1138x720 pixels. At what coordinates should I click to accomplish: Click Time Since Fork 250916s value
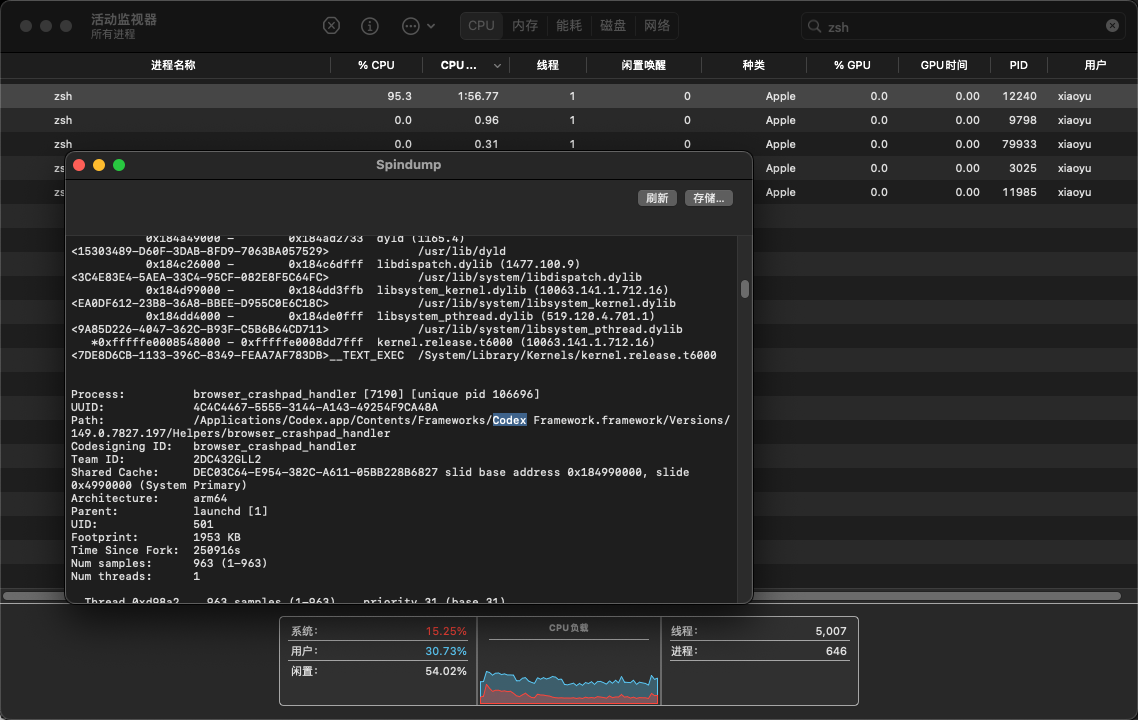point(216,551)
